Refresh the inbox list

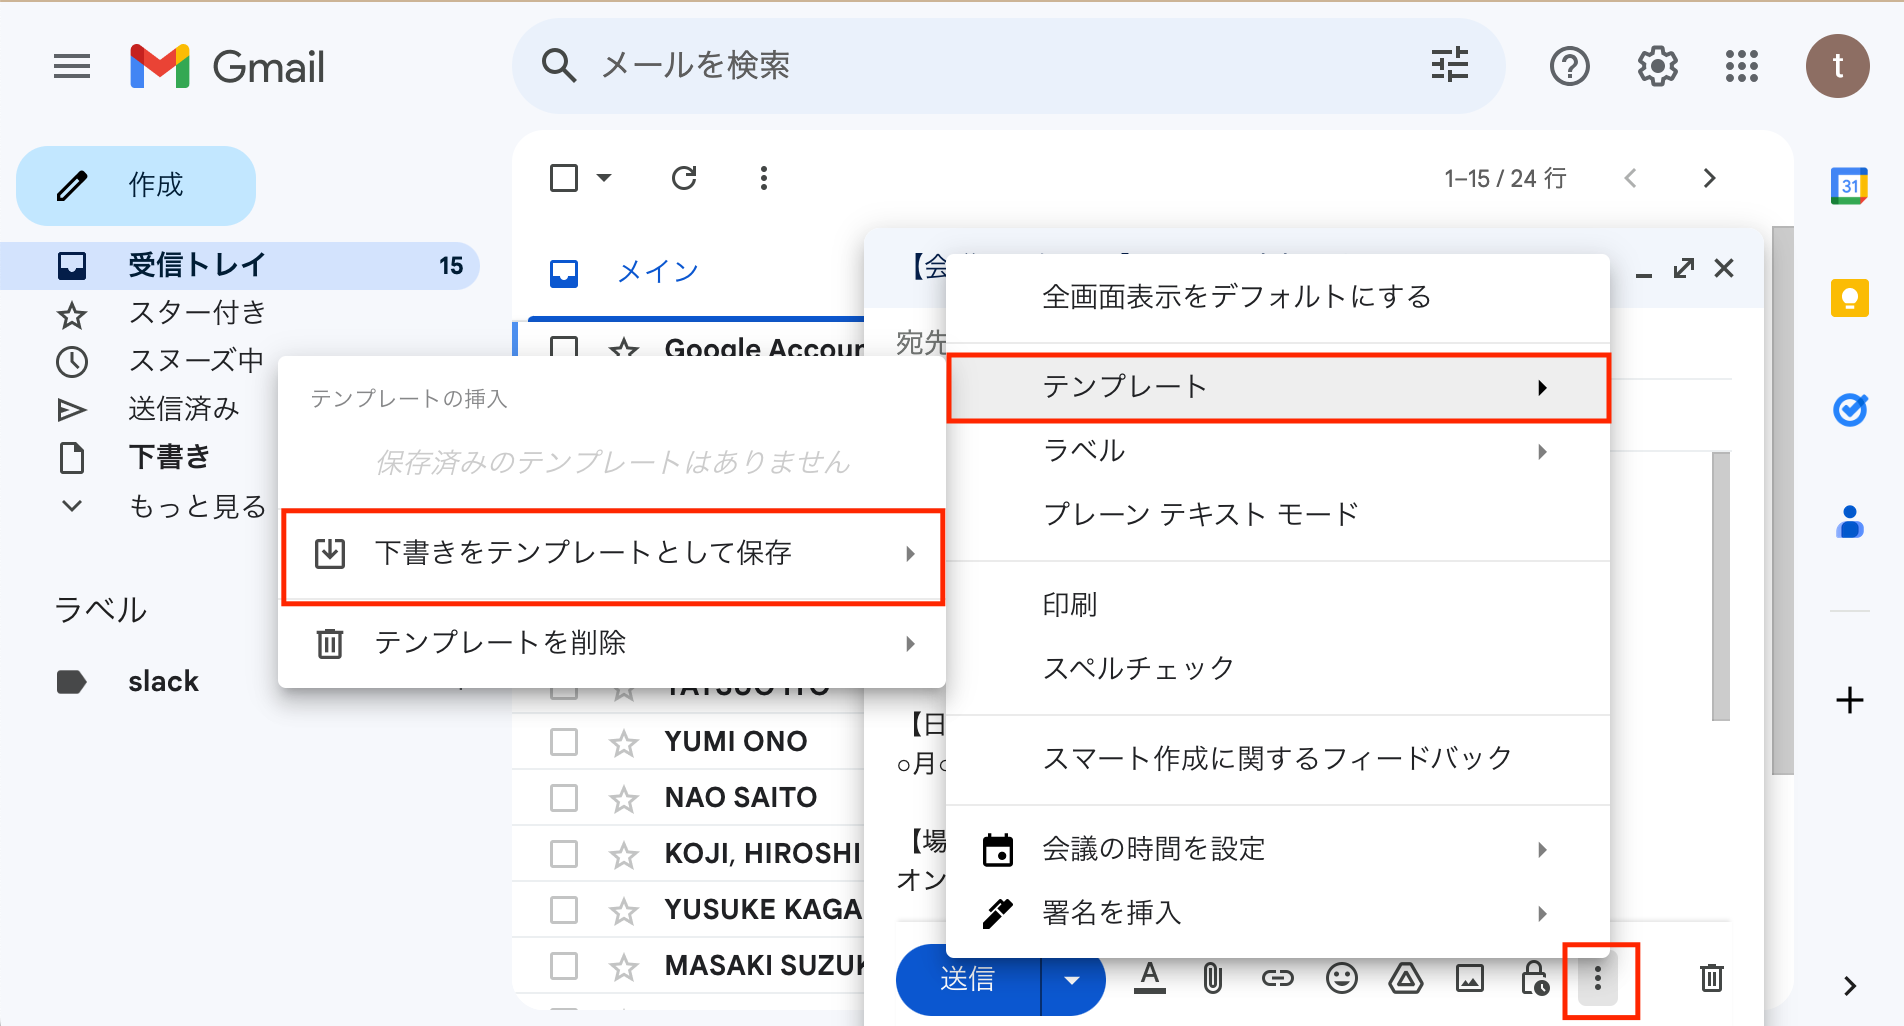pyautogui.click(x=684, y=178)
